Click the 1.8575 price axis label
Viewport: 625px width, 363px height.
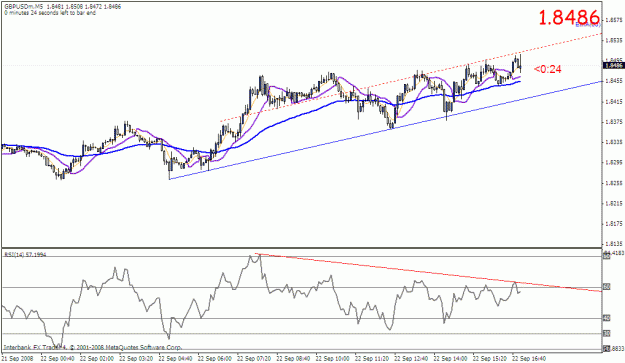pyautogui.click(x=614, y=20)
